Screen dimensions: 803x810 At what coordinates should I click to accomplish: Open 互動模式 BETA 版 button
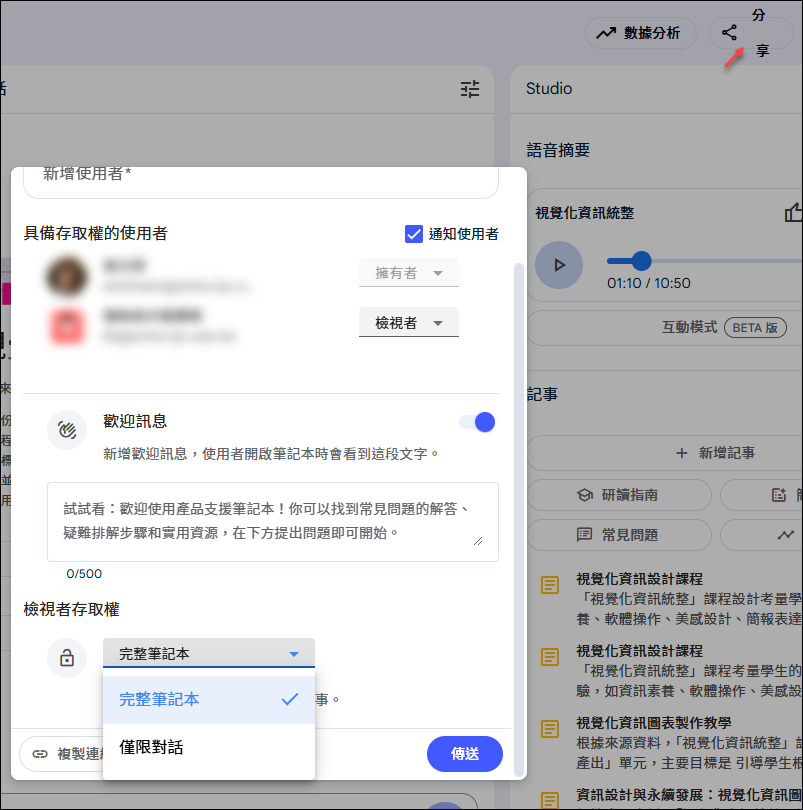pos(665,327)
